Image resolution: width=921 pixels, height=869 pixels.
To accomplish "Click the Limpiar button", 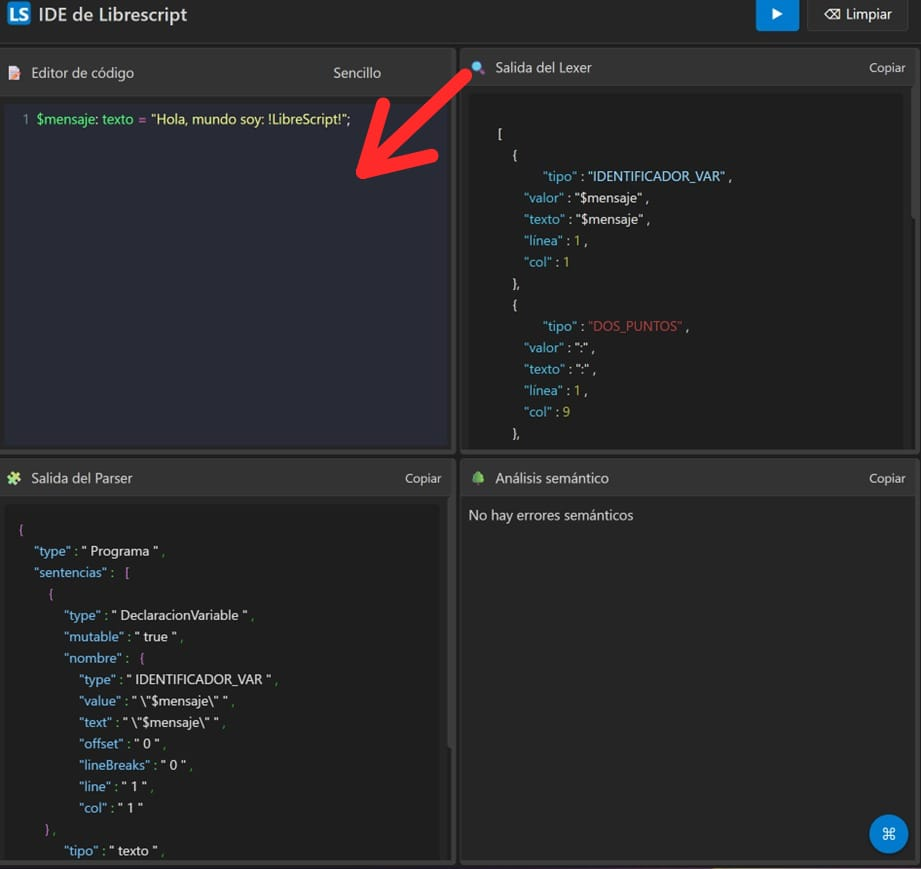I will pos(858,14).
